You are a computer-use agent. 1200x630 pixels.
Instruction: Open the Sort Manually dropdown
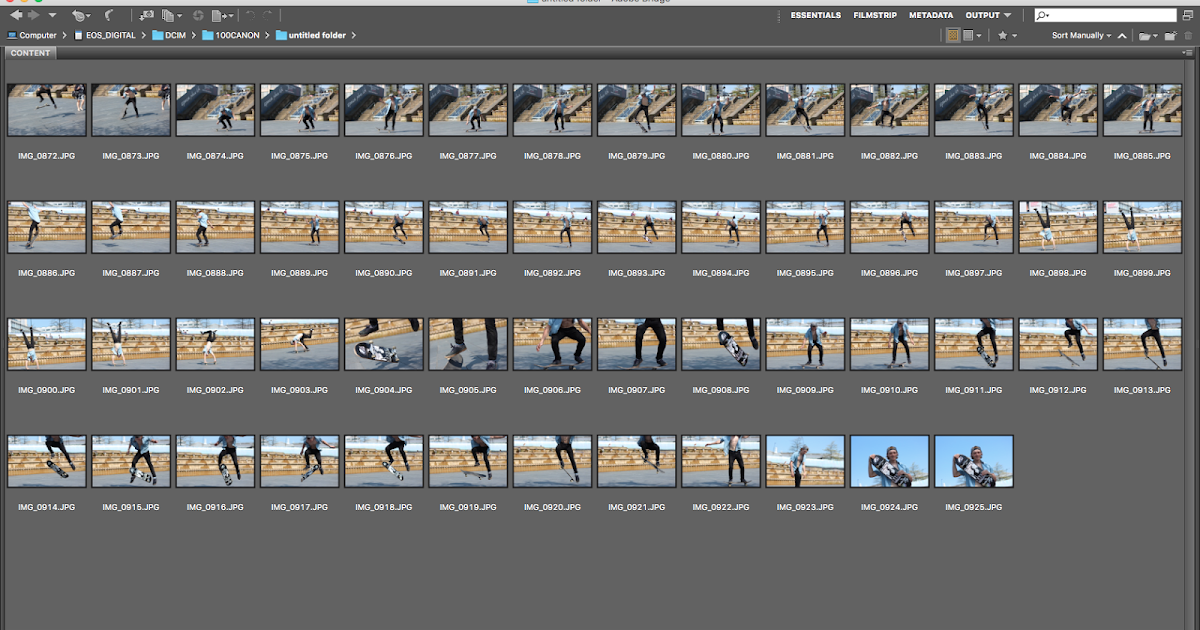(x=1082, y=35)
